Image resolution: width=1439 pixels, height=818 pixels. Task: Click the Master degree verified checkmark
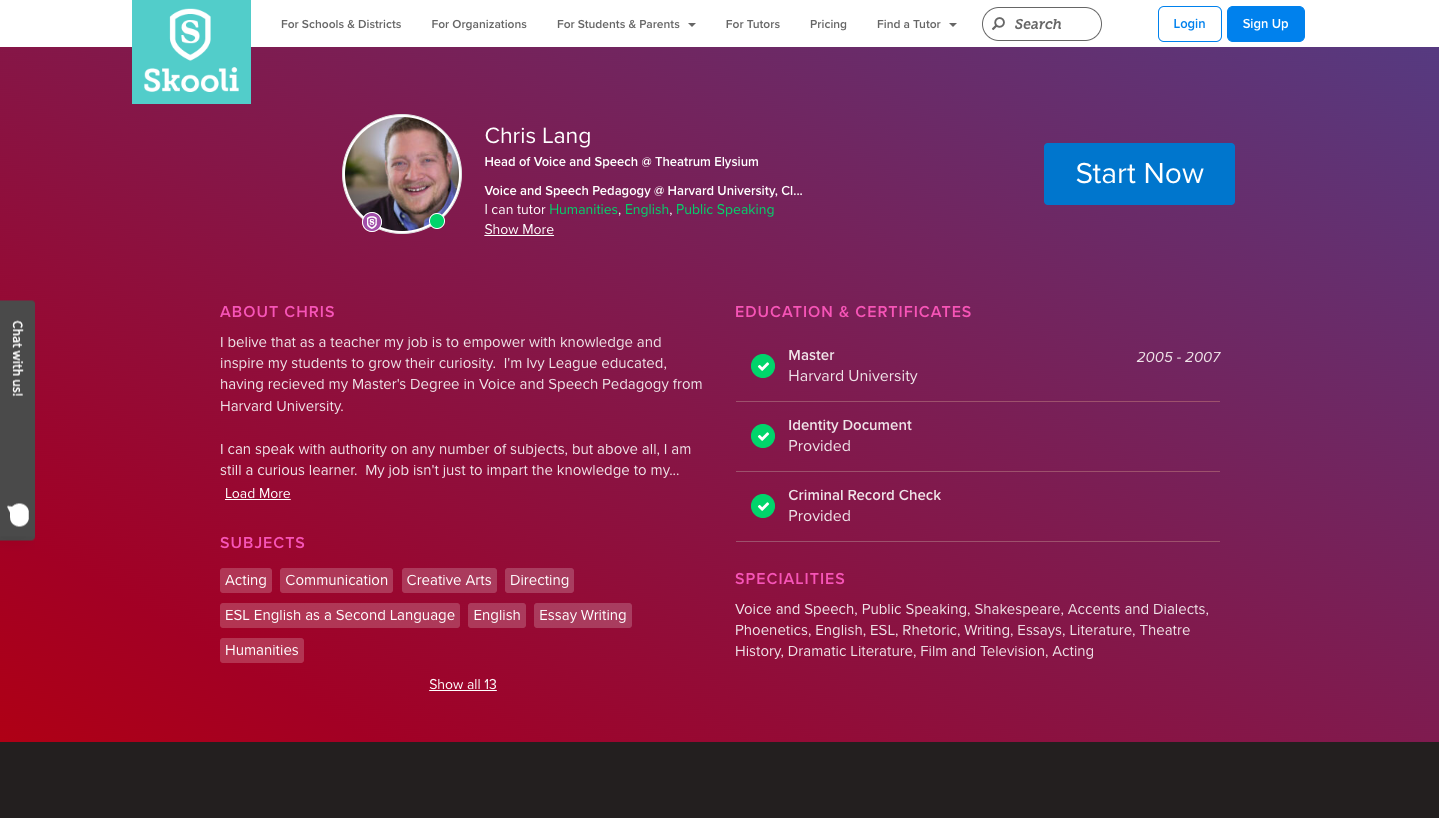[763, 366]
